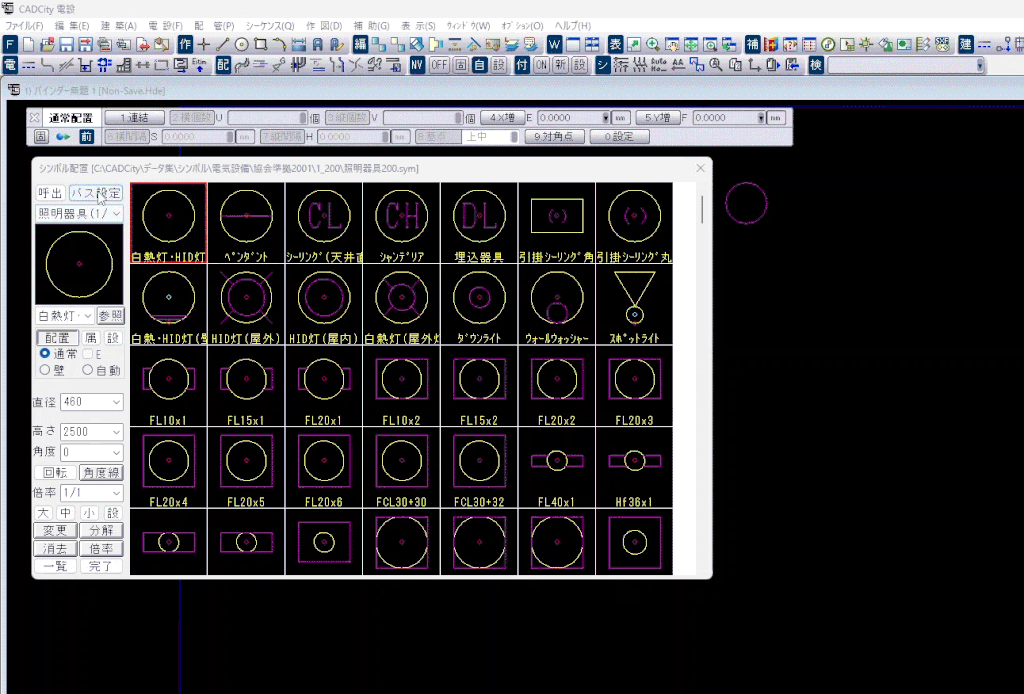Open the 作図(D) menu
The height and width of the screenshot is (694, 1024).
(x=324, y=25)
